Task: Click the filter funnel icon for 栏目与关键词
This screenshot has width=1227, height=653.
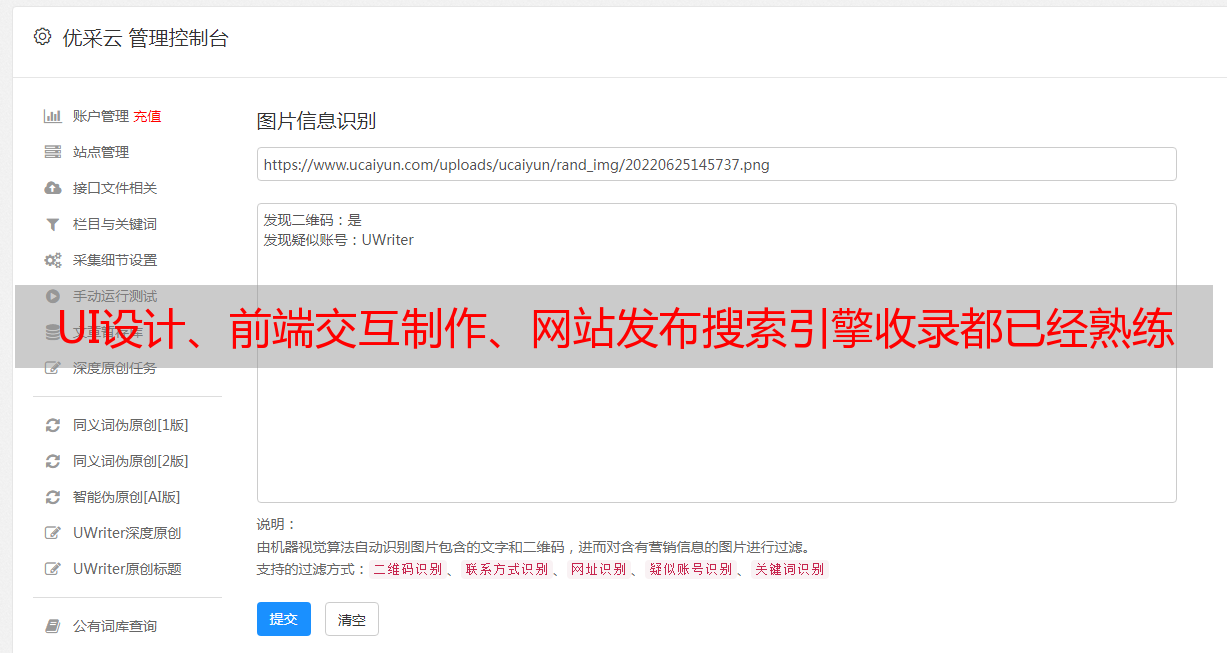Action: [53, 224]
